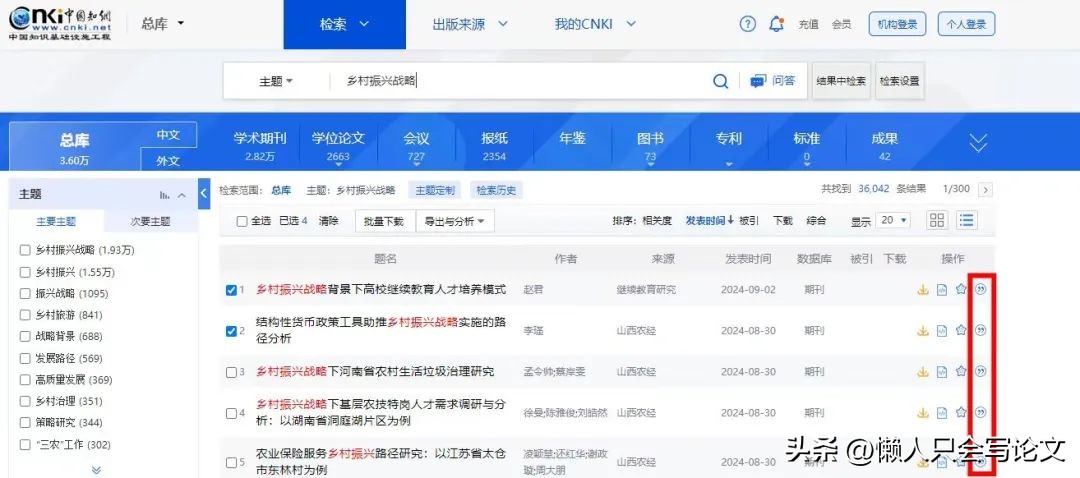Cite the article by 赵君
The image size is (1080, 478).
pos(981,289)
